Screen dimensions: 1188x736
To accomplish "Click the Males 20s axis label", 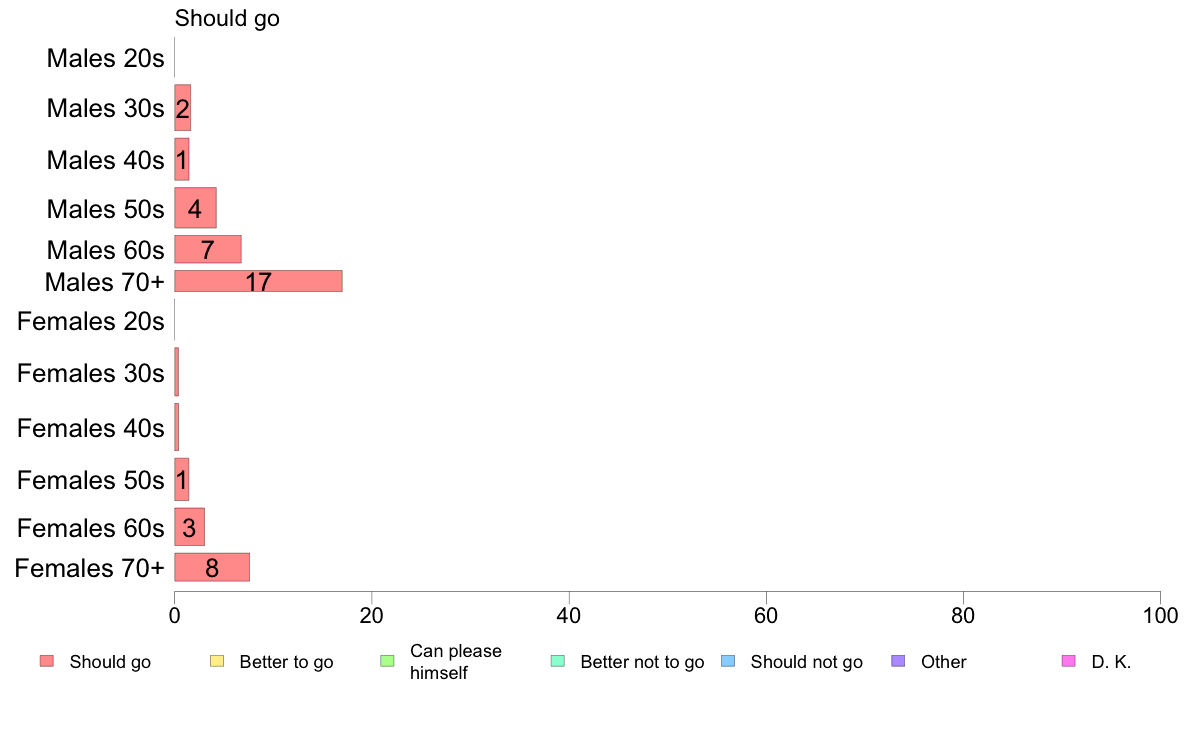I will pyautogui.click(x=105, y=58).
